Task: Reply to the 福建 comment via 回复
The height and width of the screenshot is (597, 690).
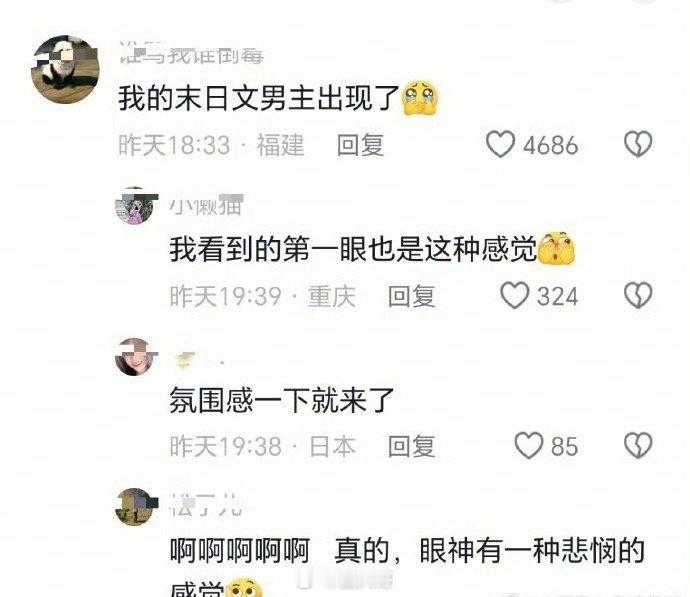Action: pyautogui.click(x=360, y=145)
